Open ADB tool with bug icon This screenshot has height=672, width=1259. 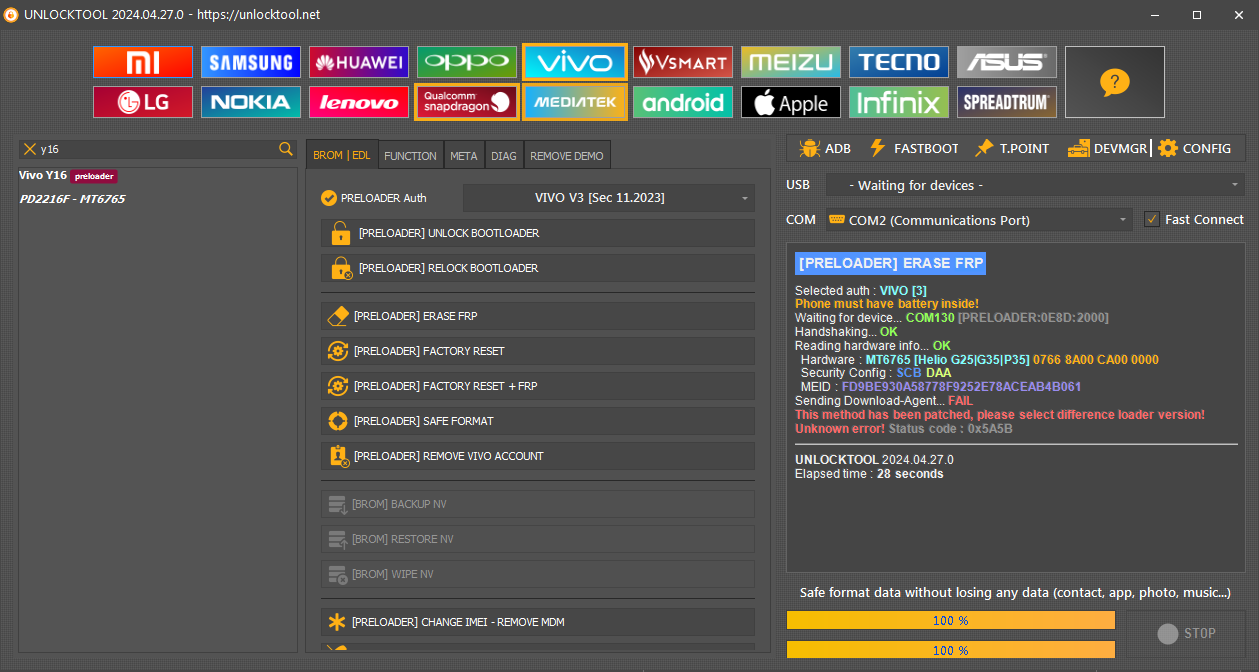tap(826, 148)
